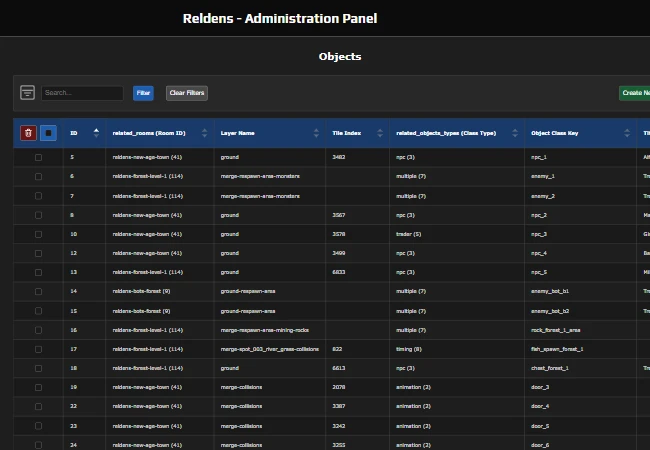Sort by related_objects_types (Class Type) arrows
The image size is (650, 450).
[515, 133]
